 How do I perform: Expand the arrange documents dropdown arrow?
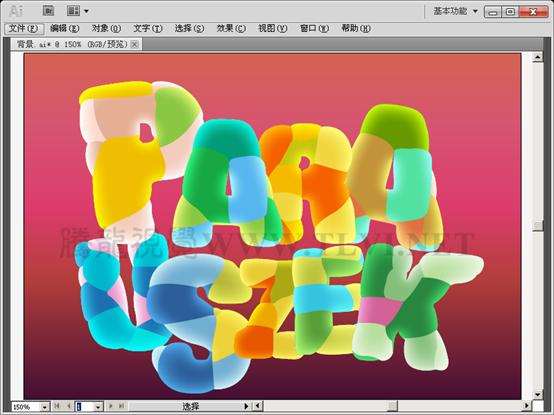(x=86, y=11)
